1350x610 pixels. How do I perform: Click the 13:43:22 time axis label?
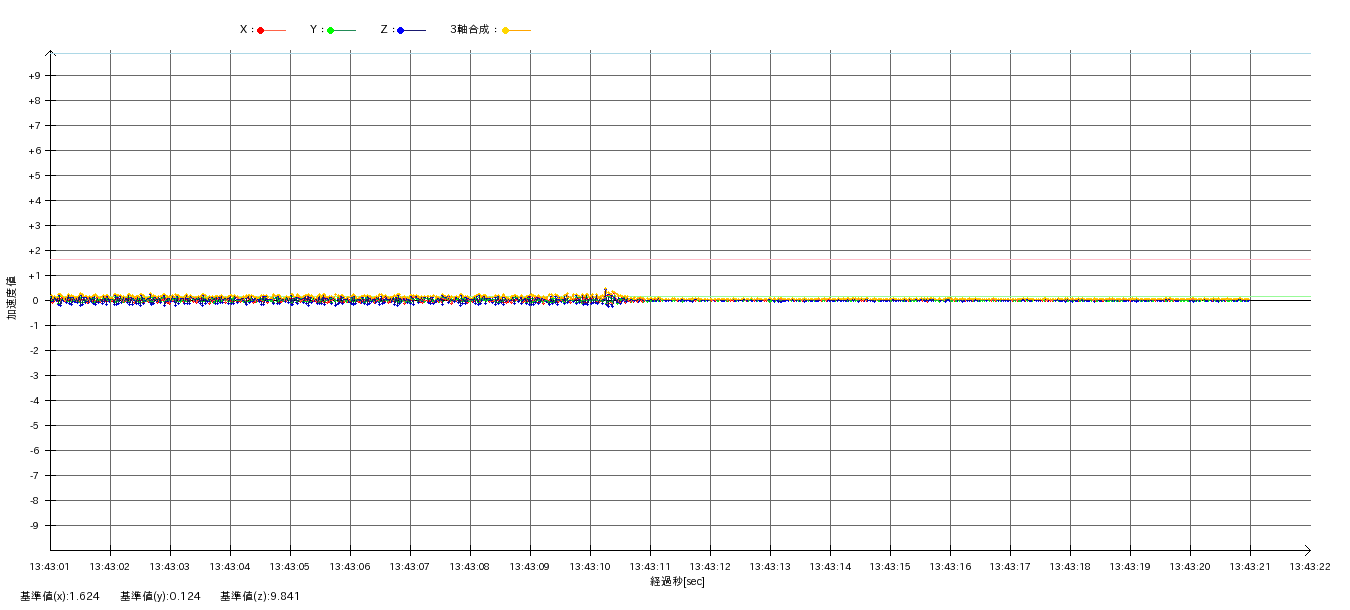click(1310, 567)
